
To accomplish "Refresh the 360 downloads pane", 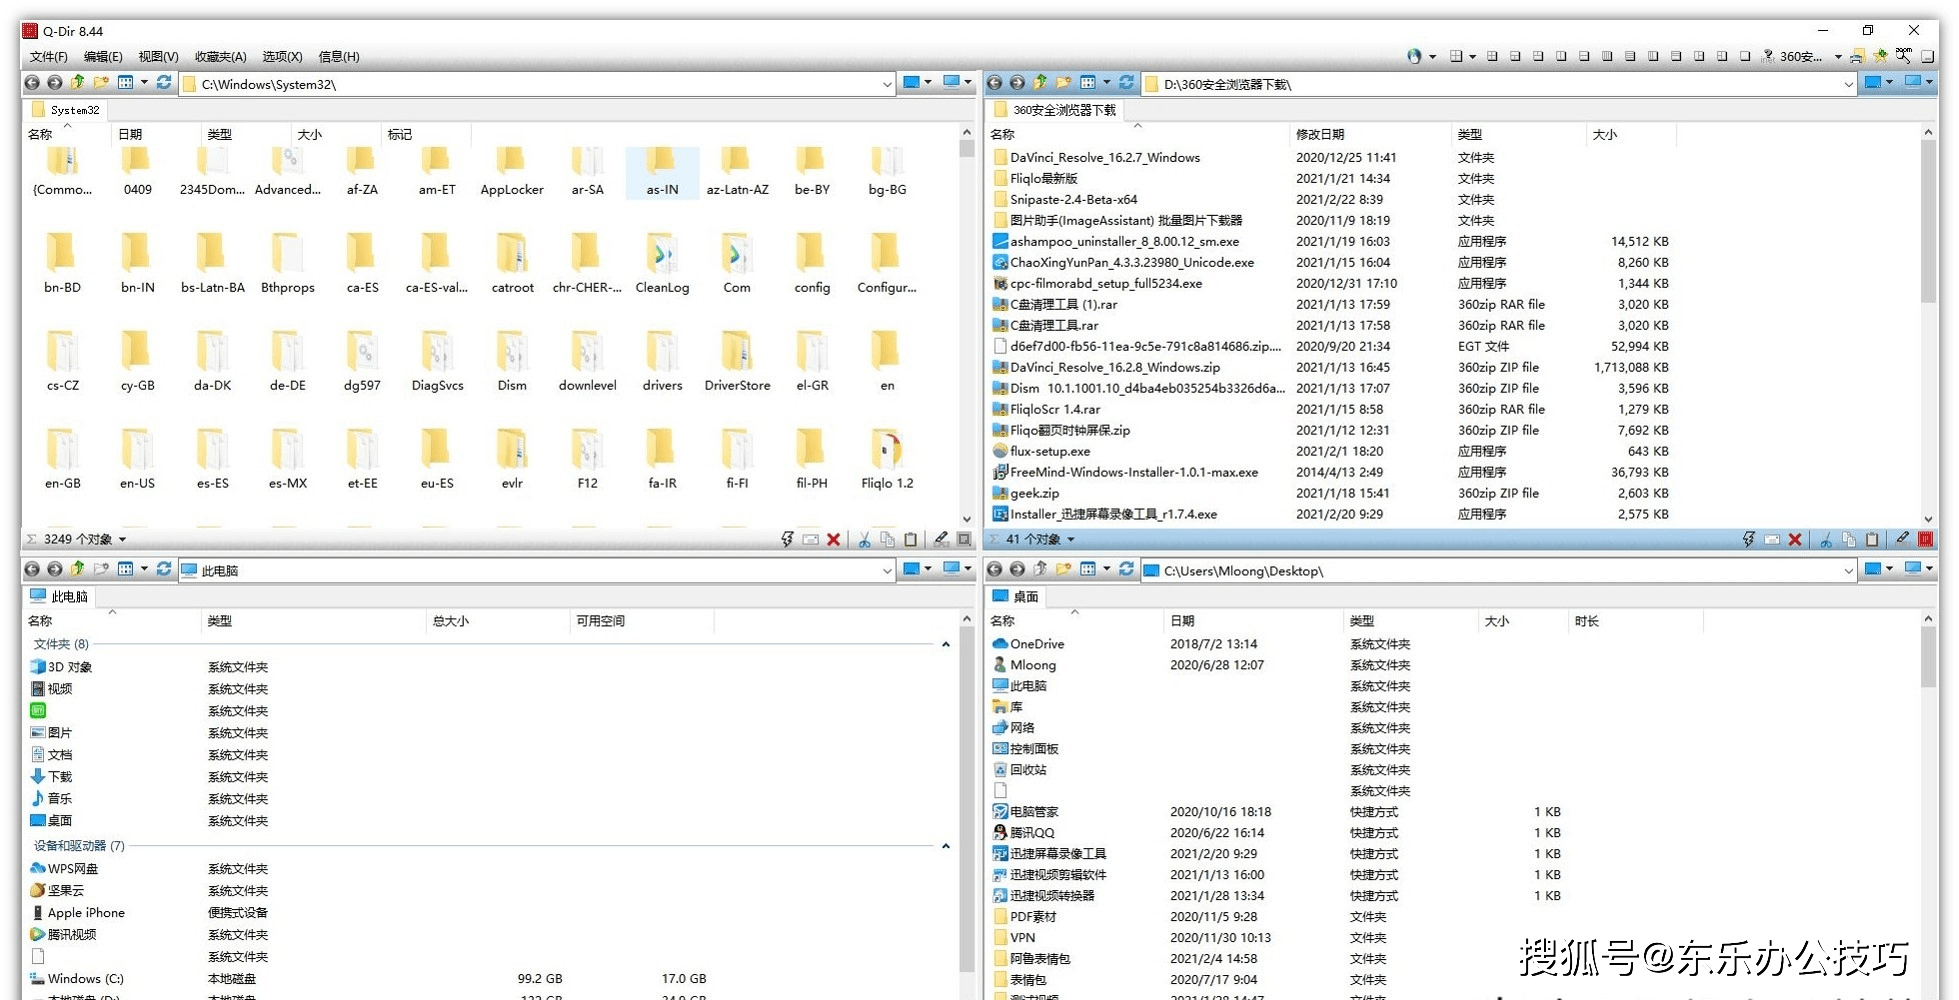I will click(x=1127, y=83).
